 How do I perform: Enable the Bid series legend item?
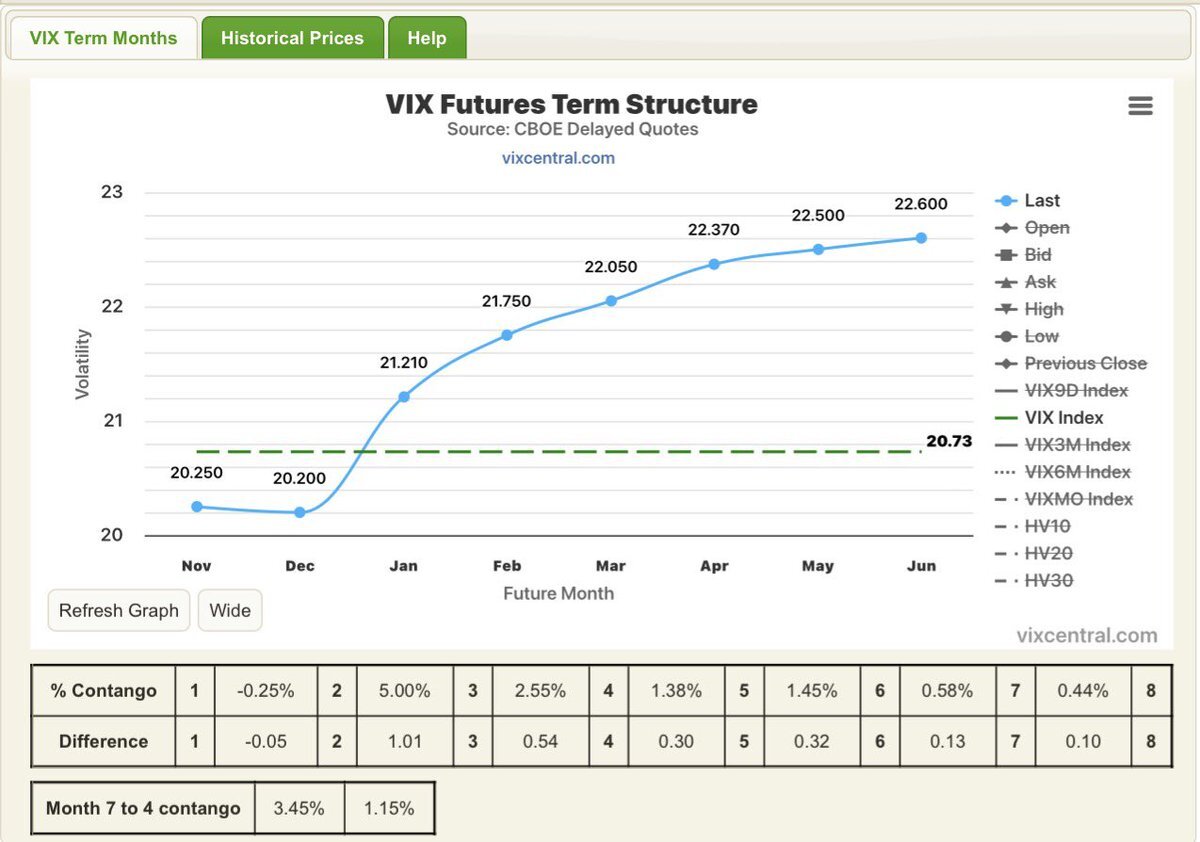click(x=1037, y=255)
